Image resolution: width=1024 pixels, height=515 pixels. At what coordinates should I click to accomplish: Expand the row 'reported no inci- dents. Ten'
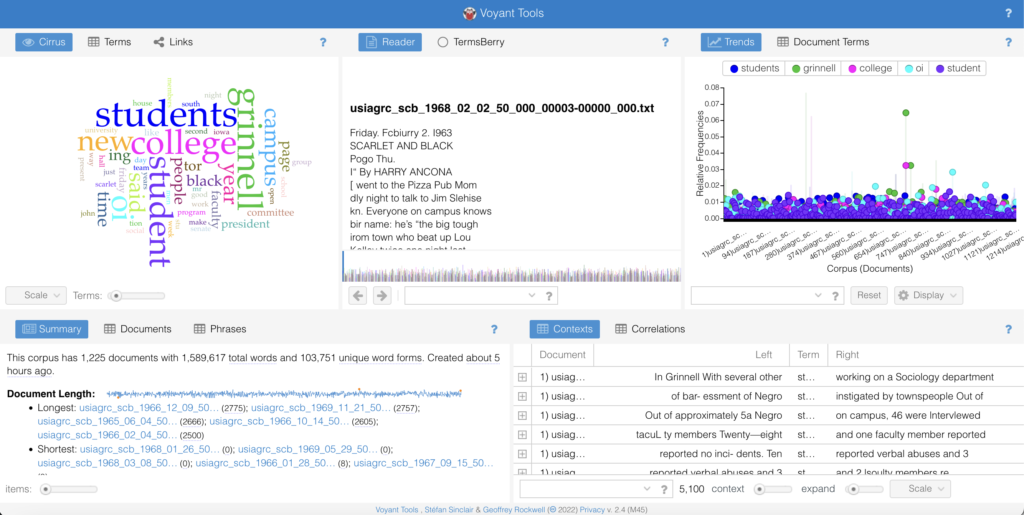pyautogui.click(x=522, y=454)
